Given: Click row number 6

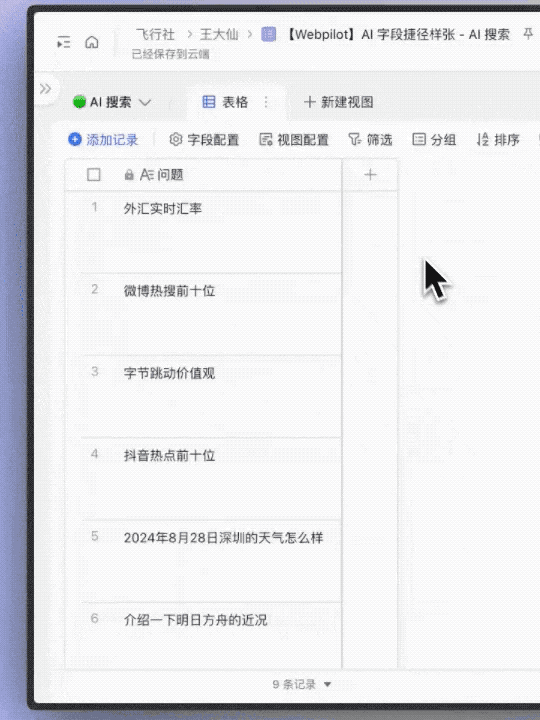Looking at the screenshot, I should pyautogui.click(x=95, y=619).
